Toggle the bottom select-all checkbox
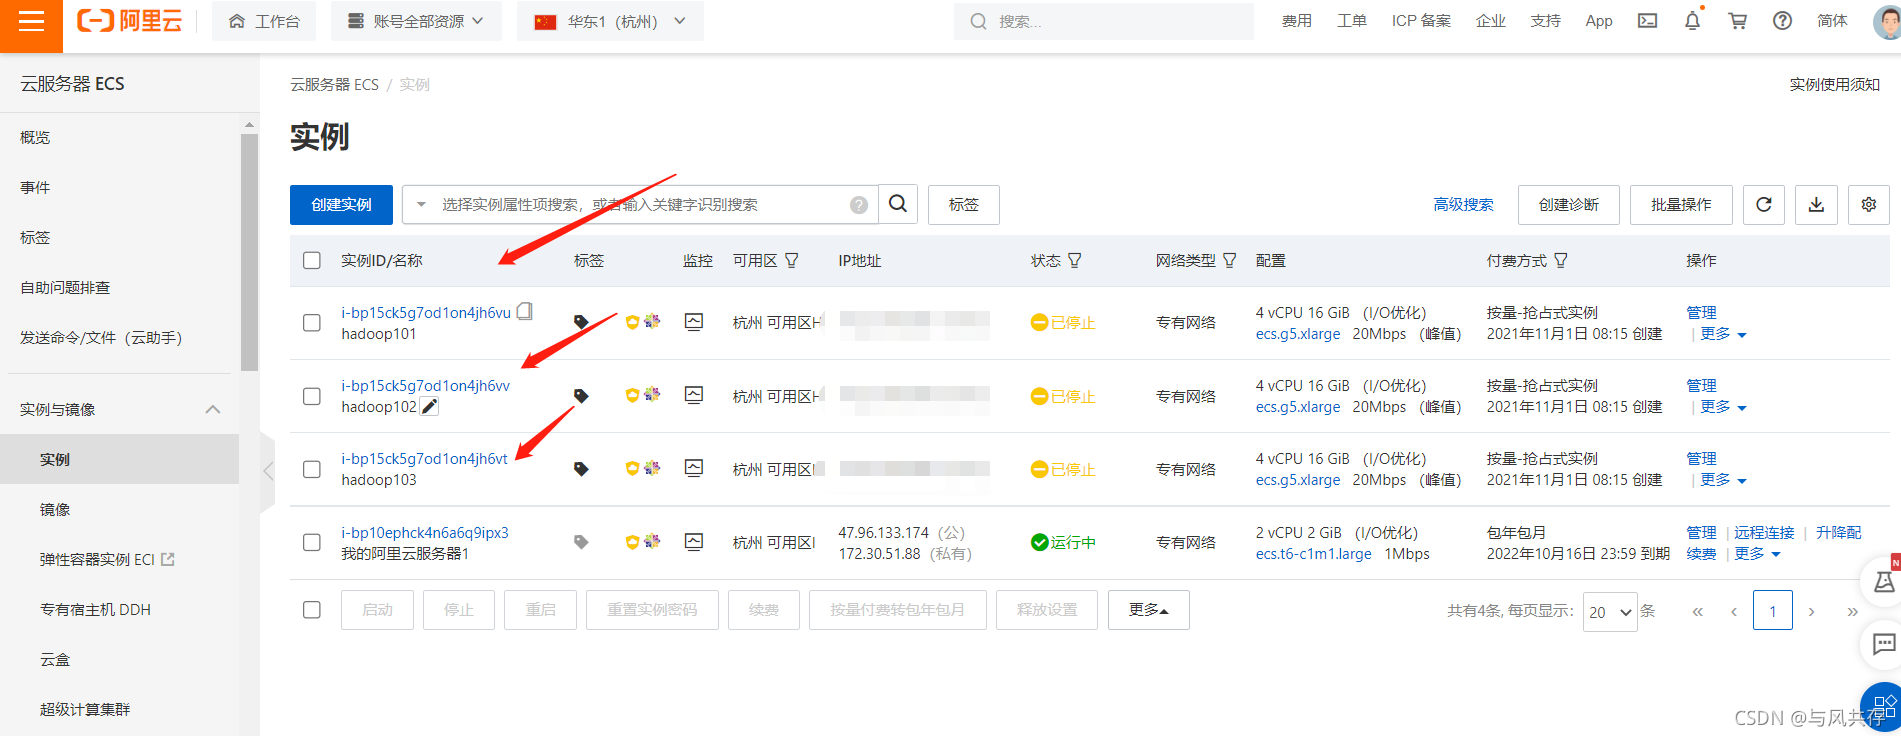 pos(312,610)
